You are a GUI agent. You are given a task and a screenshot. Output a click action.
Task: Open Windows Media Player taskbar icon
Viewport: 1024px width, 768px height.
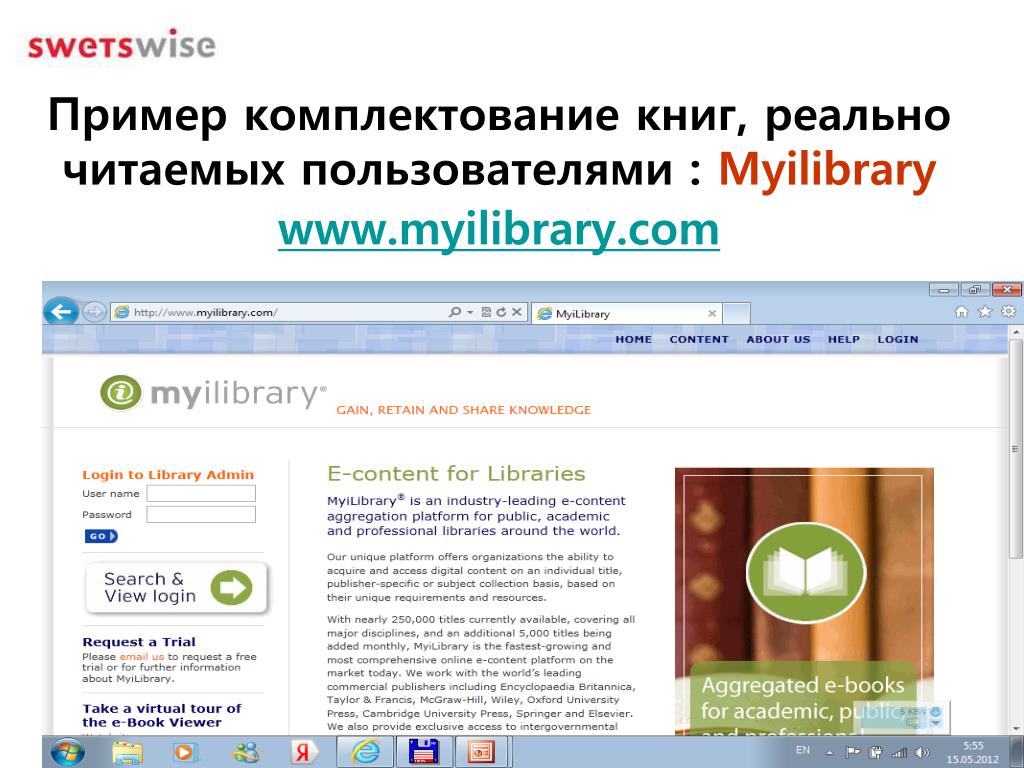point(185,752)
